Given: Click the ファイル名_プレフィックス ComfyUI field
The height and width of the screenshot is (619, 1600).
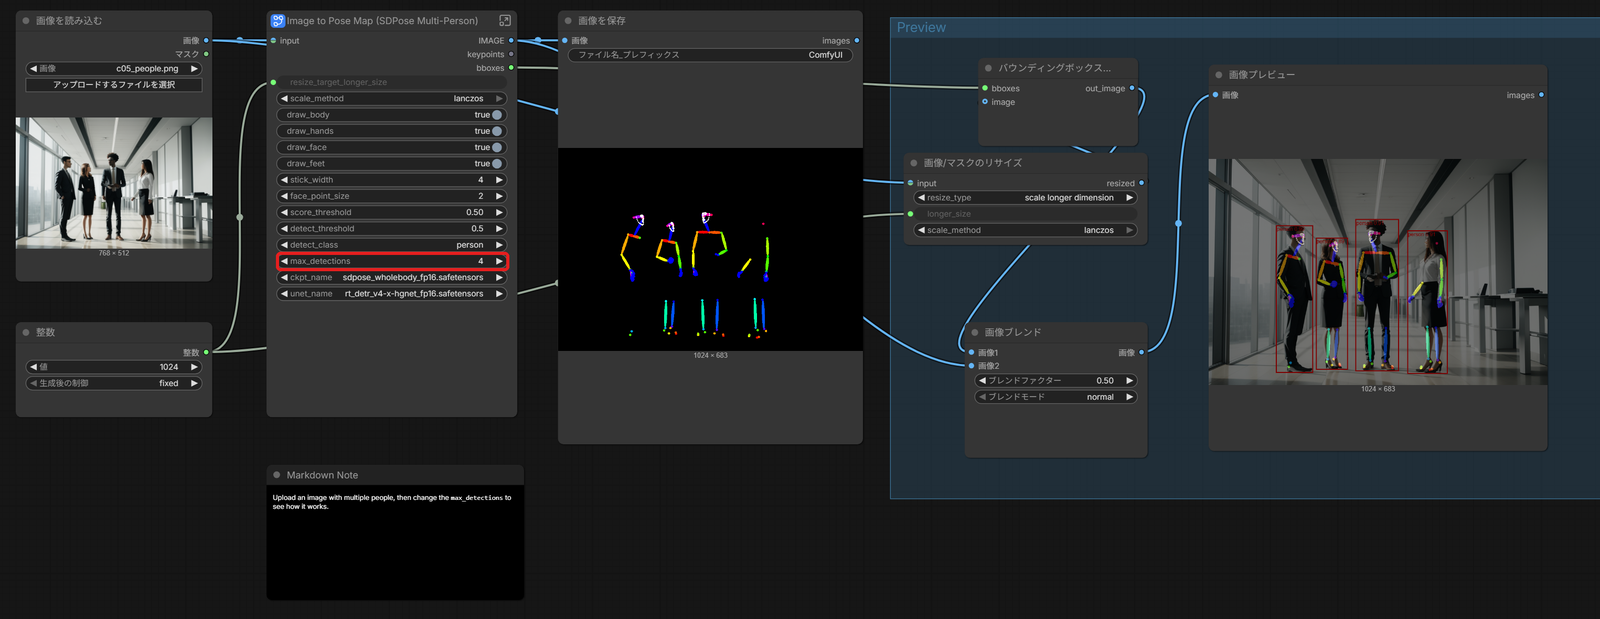Looking at the screenshot, I should coord(711,55).
